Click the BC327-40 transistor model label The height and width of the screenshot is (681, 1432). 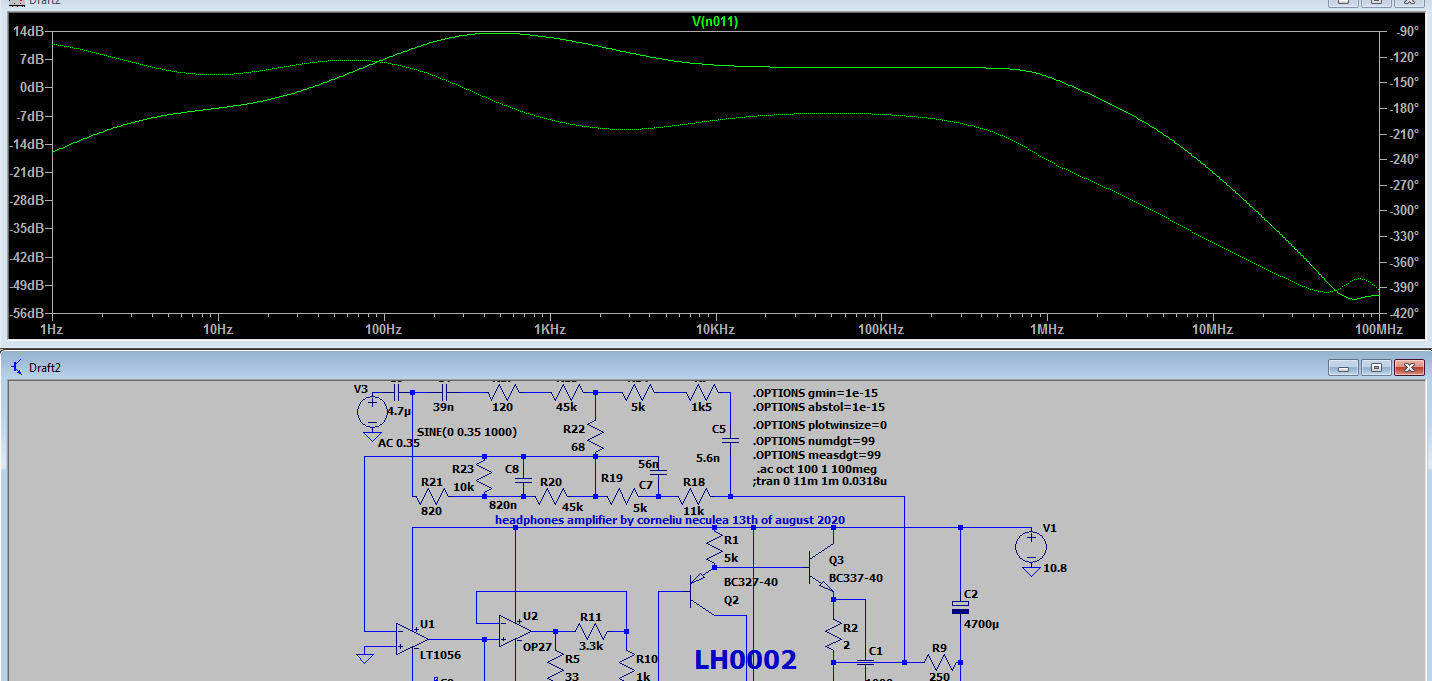tap(751, 581)
